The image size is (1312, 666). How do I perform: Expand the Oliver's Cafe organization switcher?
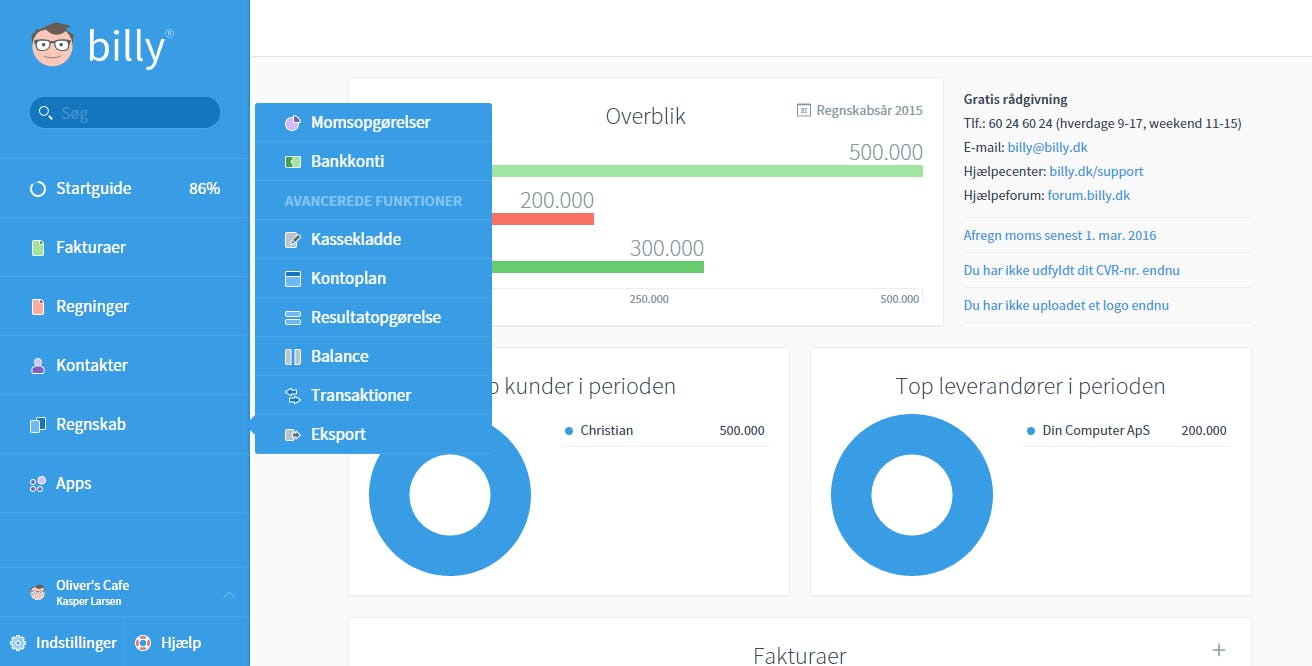pyautogui.click(x=228, y=595)
